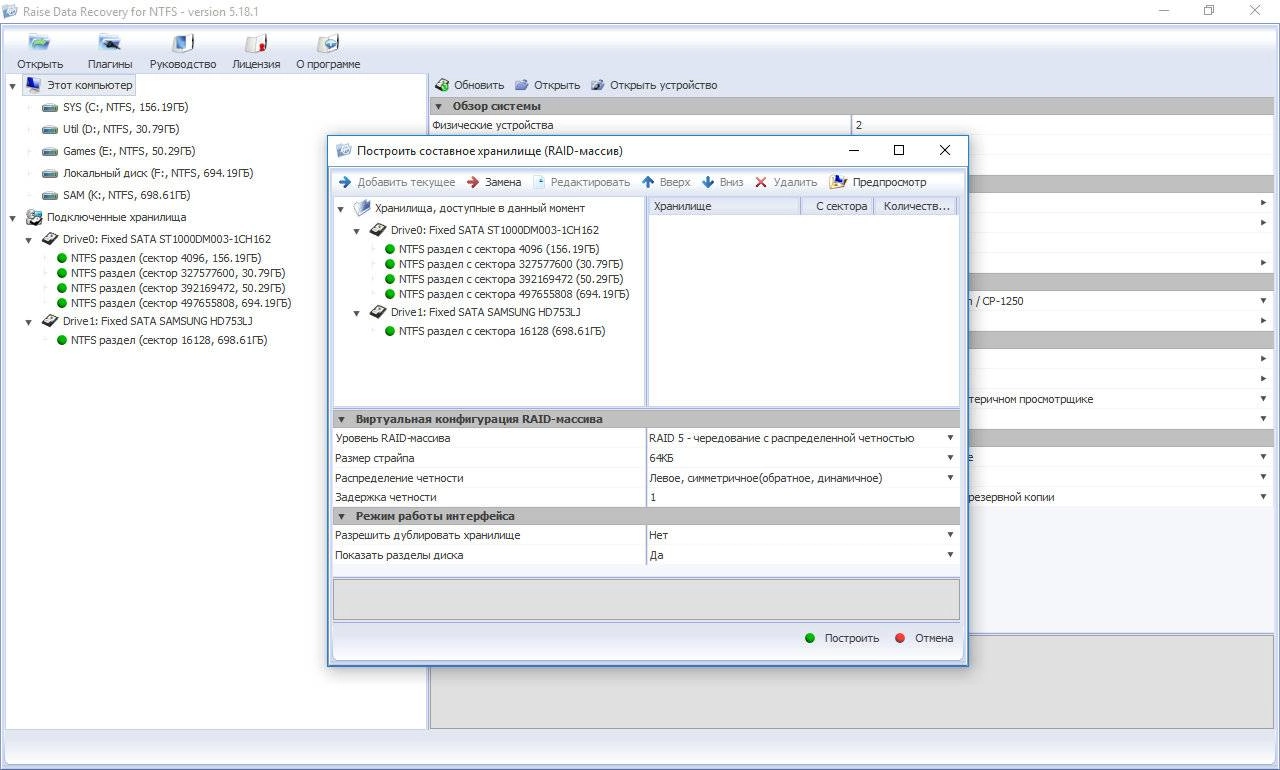Select the SYS (C:) drive icon
The height and width of the screenshot is (770, 1280).
[x=50, y=107]
